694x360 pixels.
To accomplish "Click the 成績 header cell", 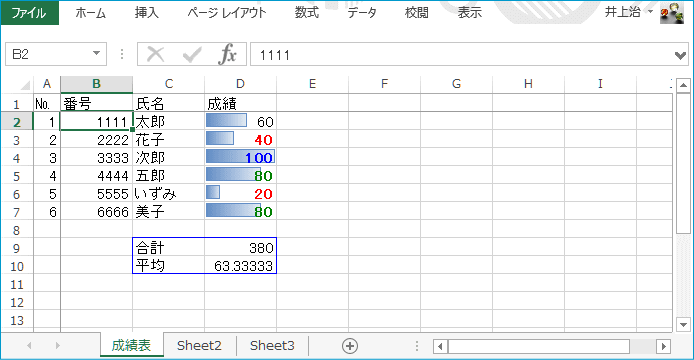I will 240,104.
